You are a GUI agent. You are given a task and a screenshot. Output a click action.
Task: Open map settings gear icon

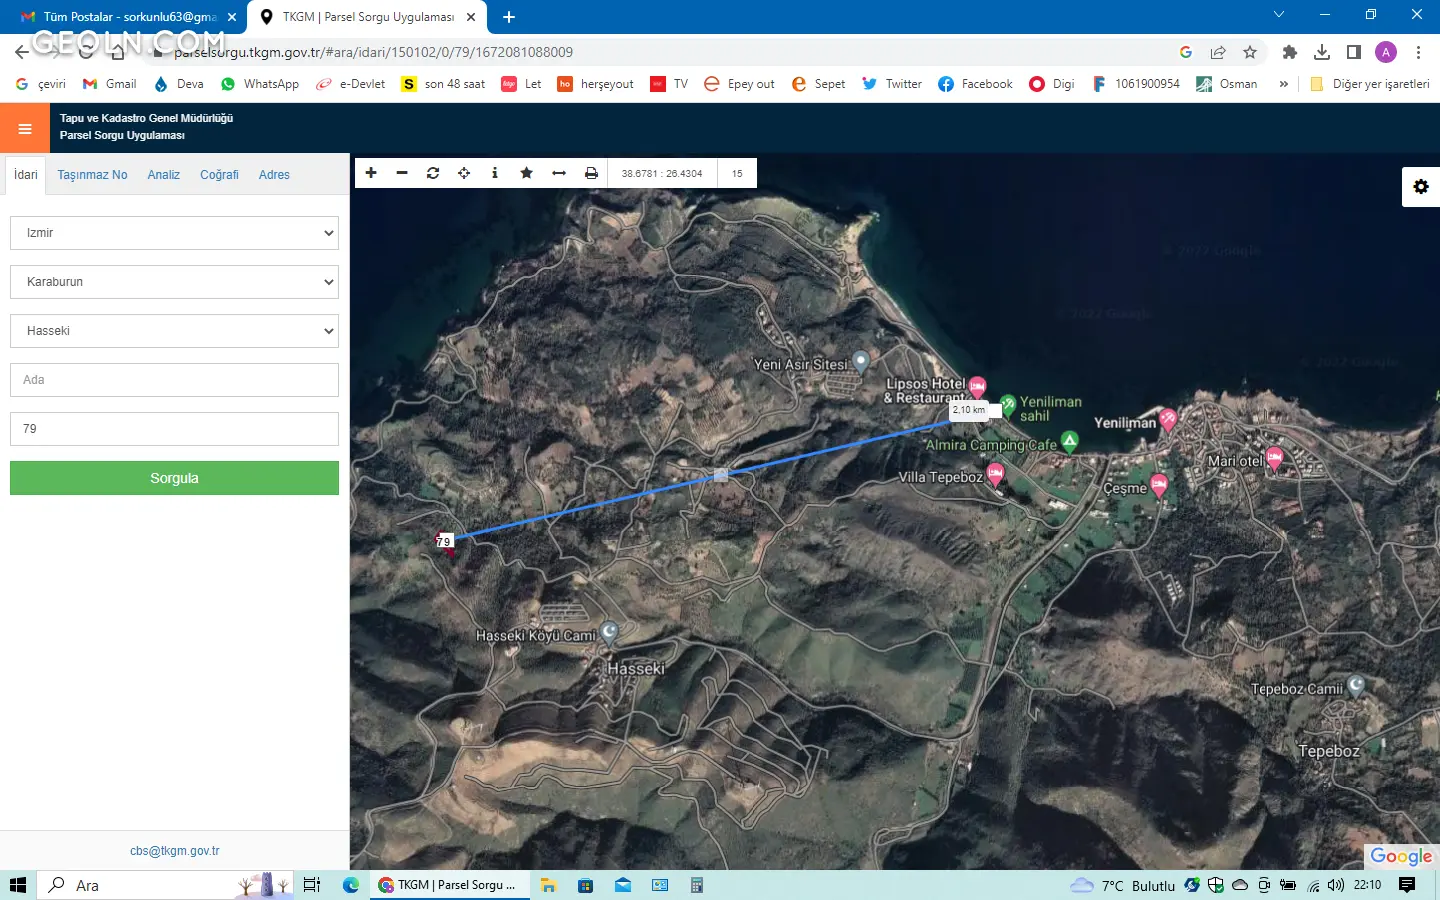1421,187
